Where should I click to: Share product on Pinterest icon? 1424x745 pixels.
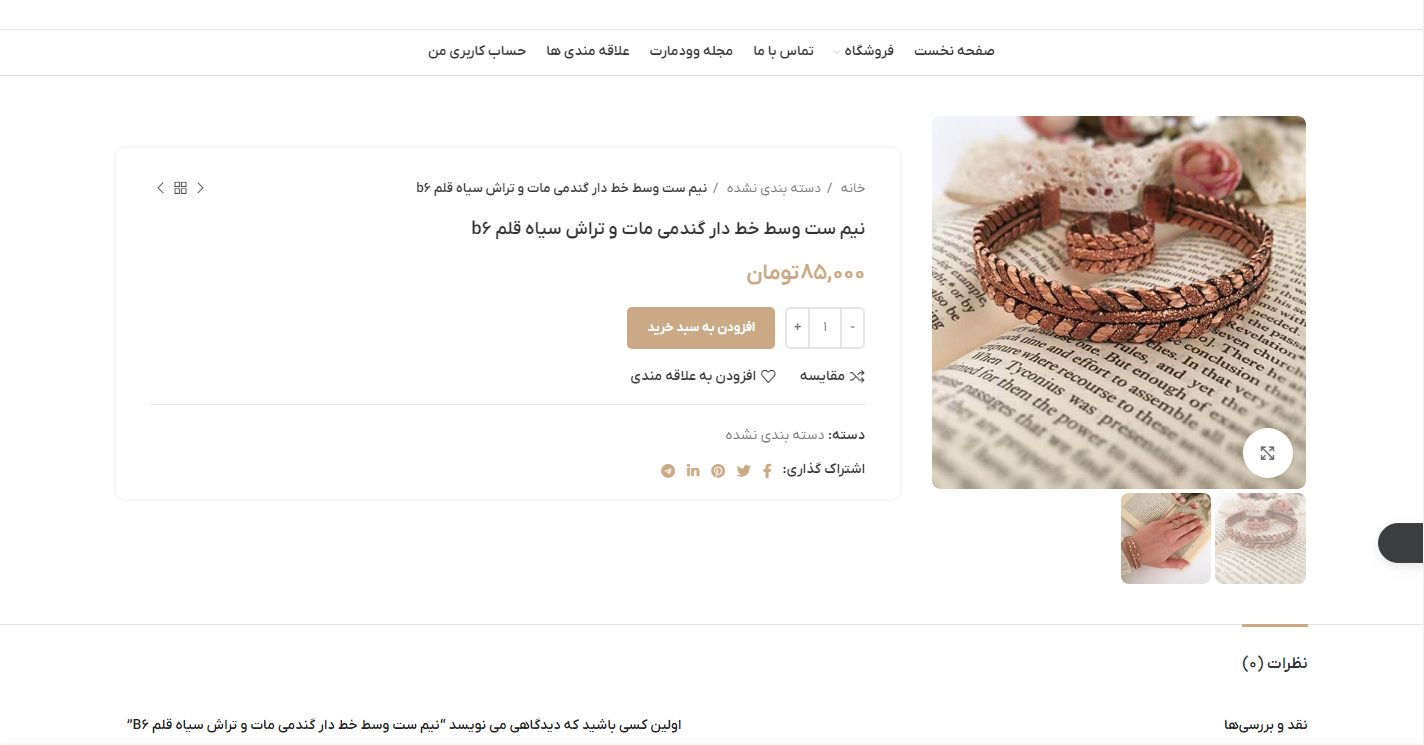point(718,471)
